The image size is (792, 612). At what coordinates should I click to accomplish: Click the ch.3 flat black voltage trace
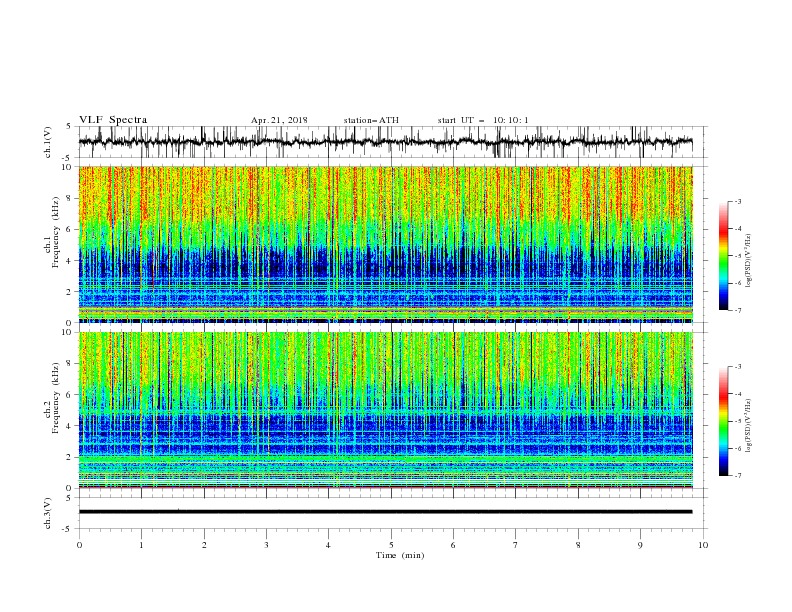coord(385,512)
